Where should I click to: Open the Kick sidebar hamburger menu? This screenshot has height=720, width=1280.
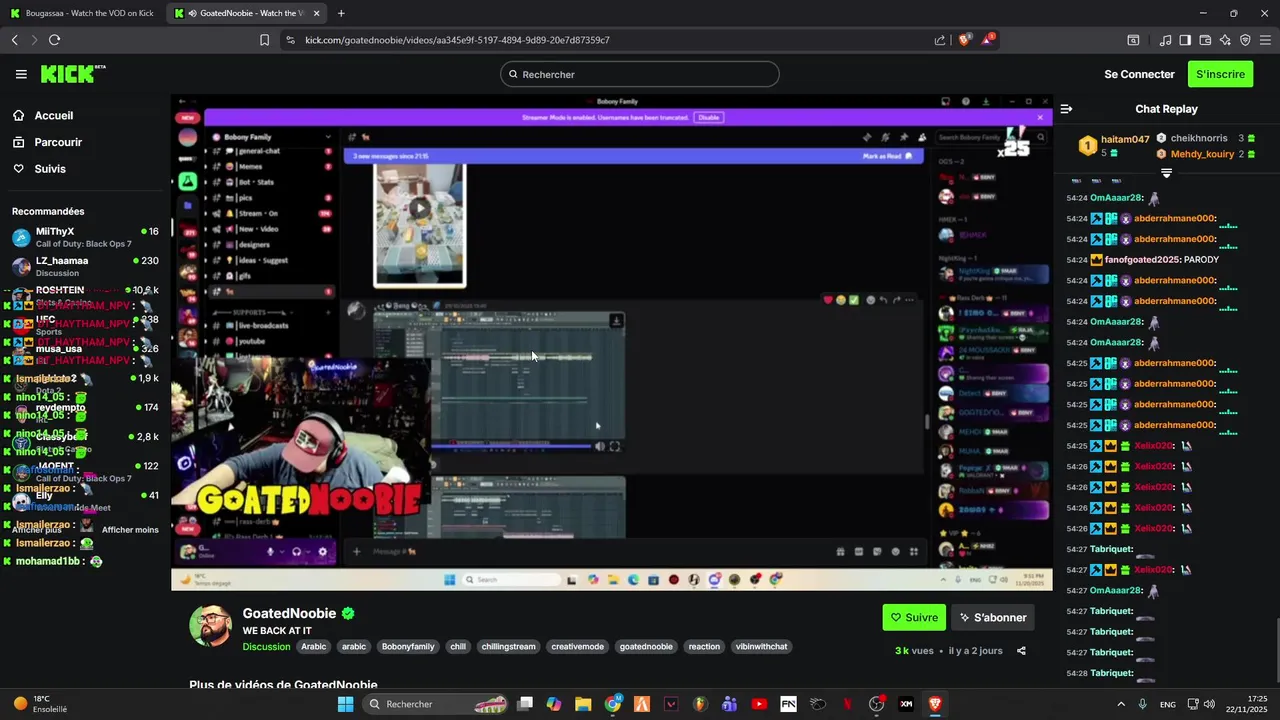coord(21,74)
